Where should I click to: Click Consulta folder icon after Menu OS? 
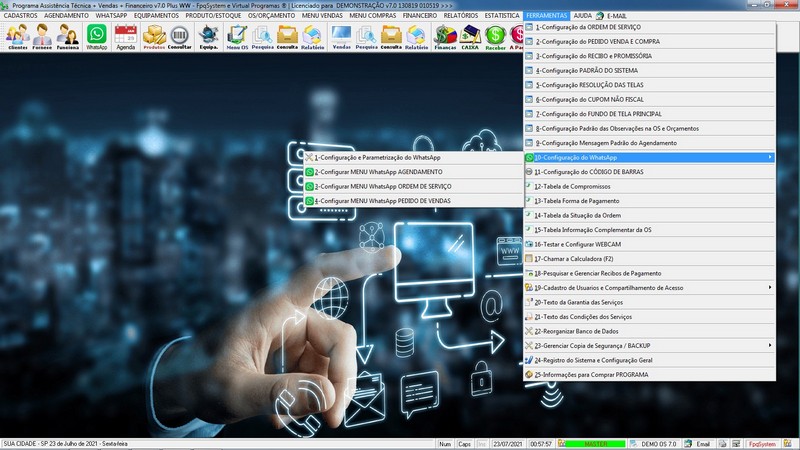(x=287, y=37)
